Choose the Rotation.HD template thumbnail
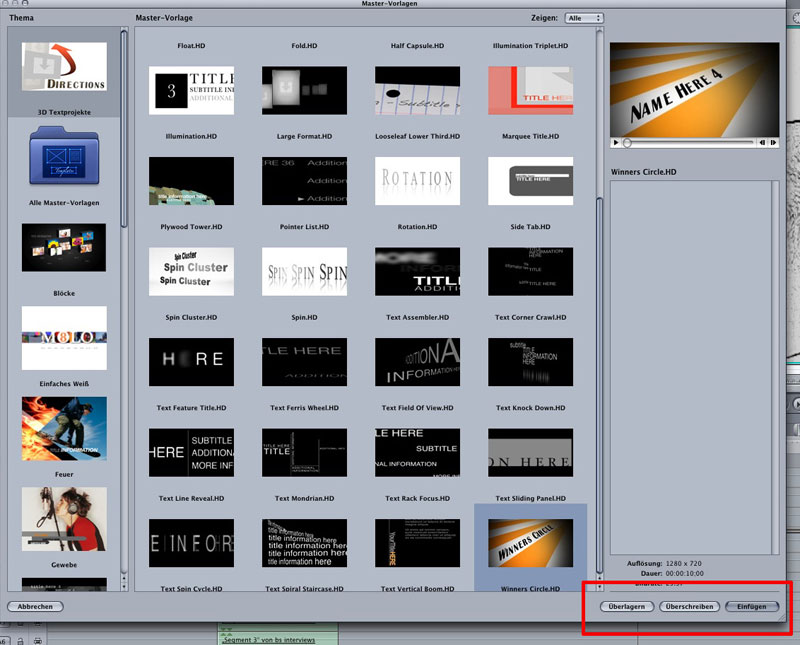This screenshot has height=645, width=800. point(417,180)
